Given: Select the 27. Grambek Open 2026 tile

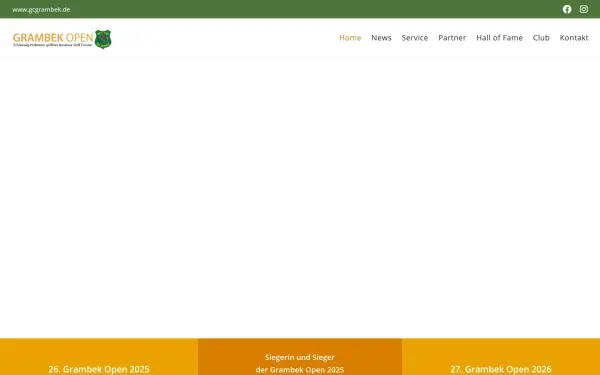Looking at the screenshot, I should pyautogui.click(x=501, y=357).
